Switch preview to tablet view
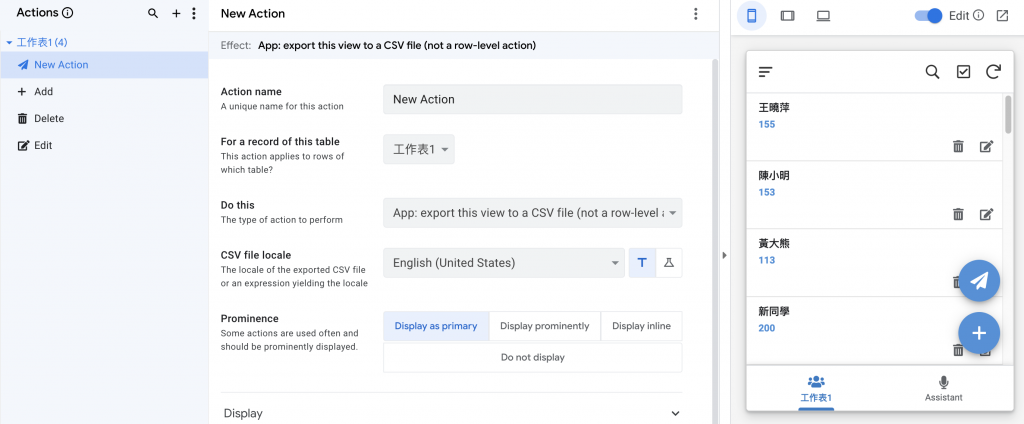 (x=787, y=16)
